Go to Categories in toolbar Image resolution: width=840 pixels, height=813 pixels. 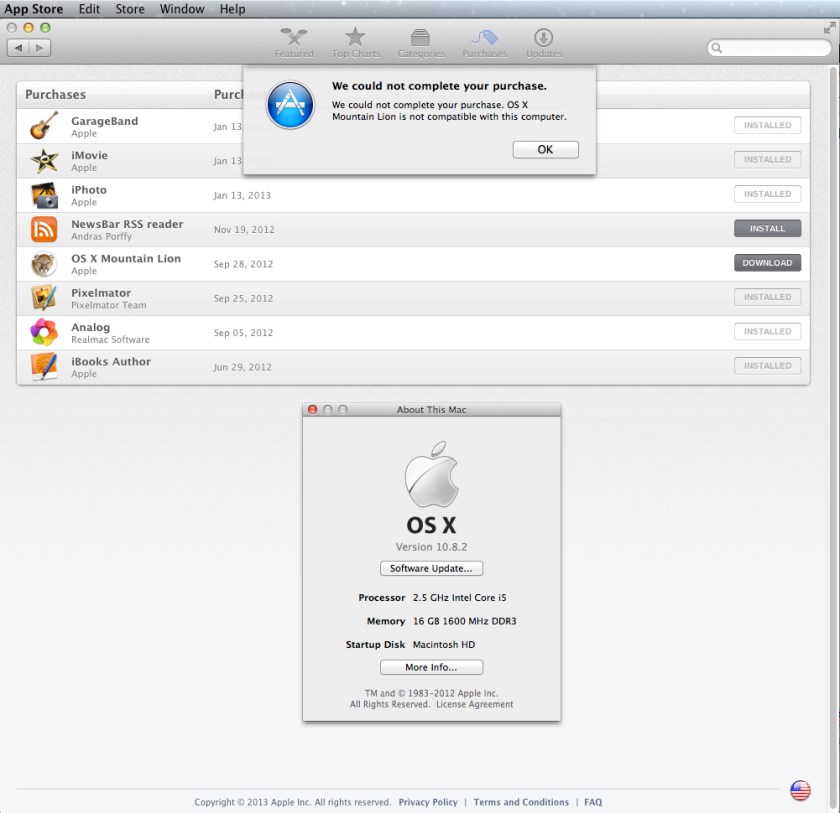(421, 42)
